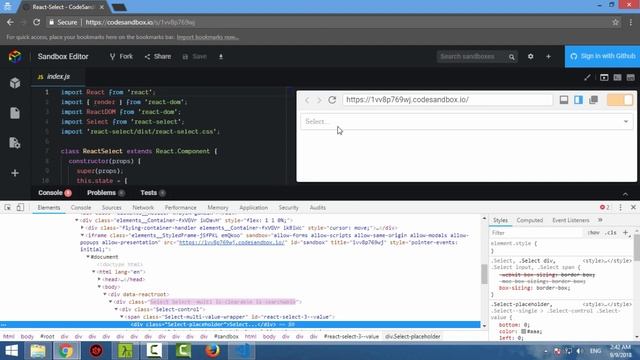
Task: Dock preview to bottom icon
Action: (x=564, y=100)
